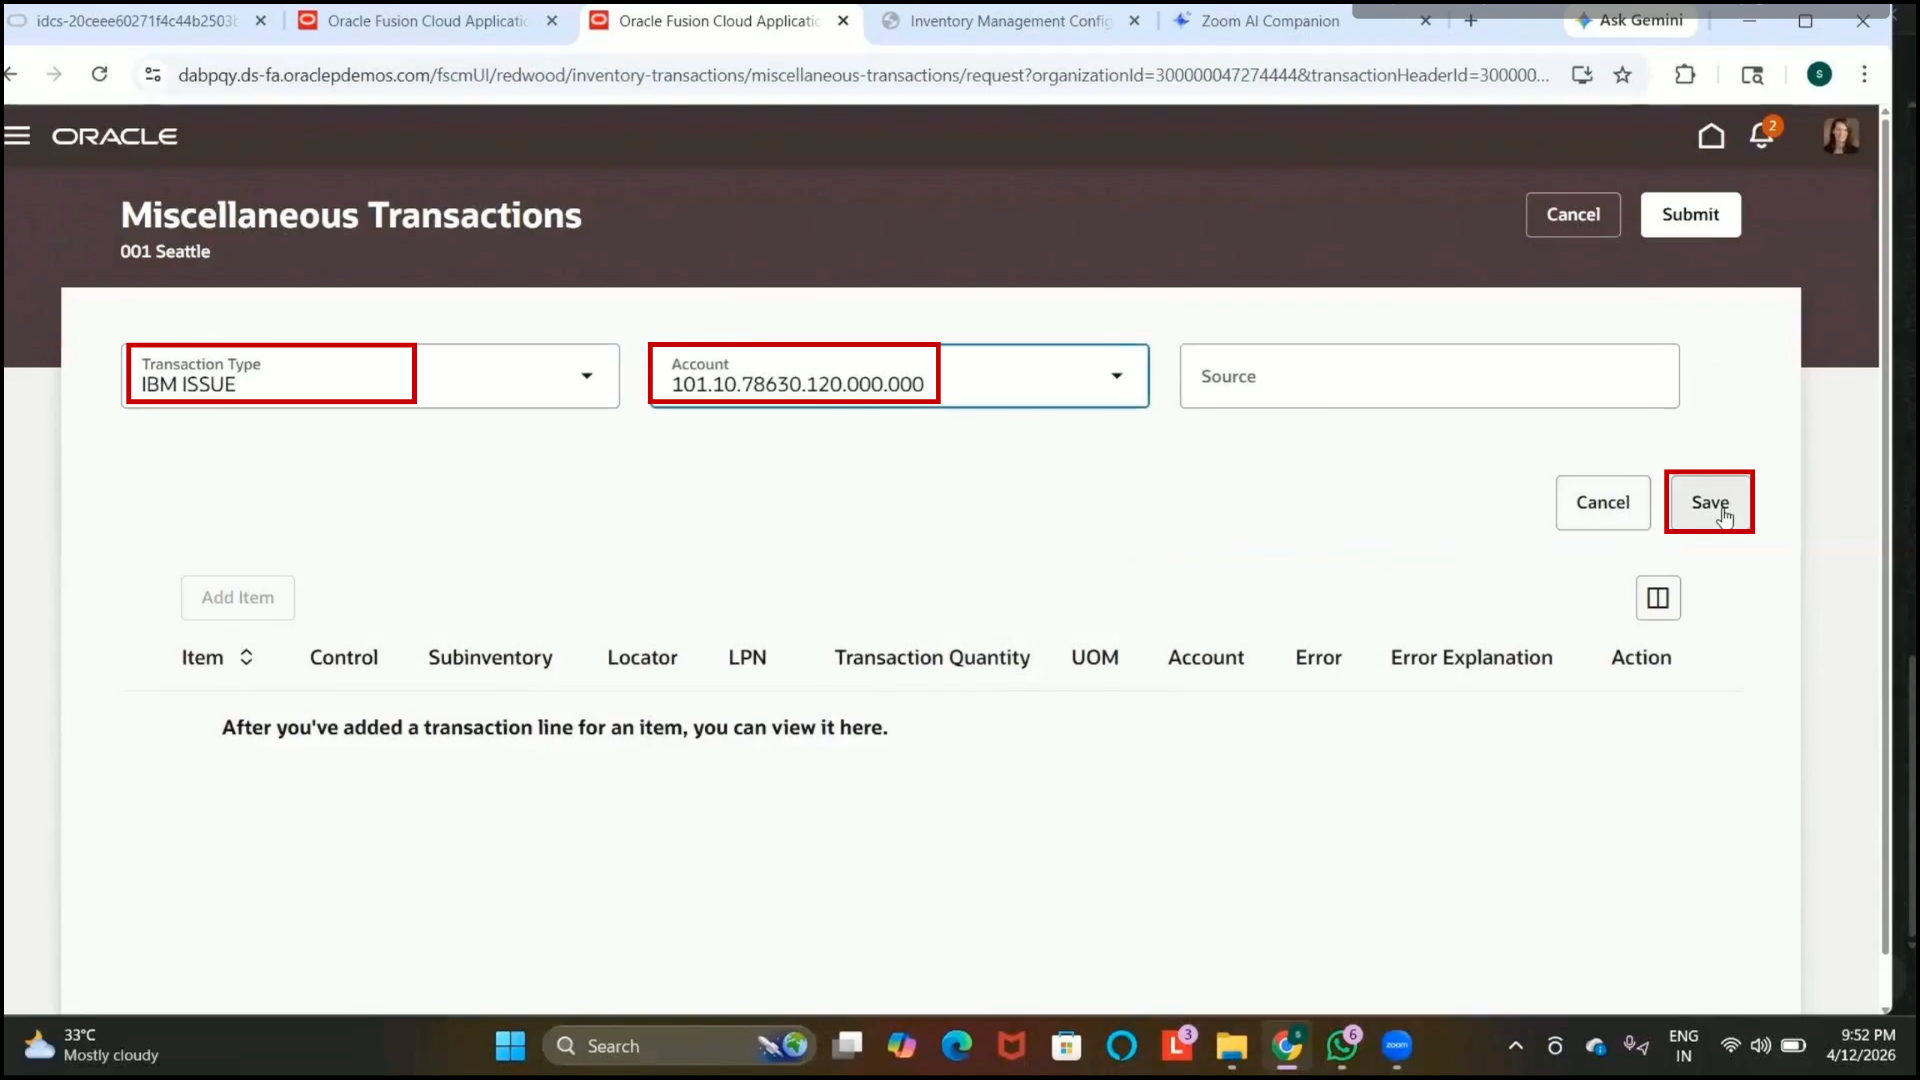The width and height of the screenshot is (1920, 1080).
Task: Click the Locator column header
Action: tap(642, 657)
